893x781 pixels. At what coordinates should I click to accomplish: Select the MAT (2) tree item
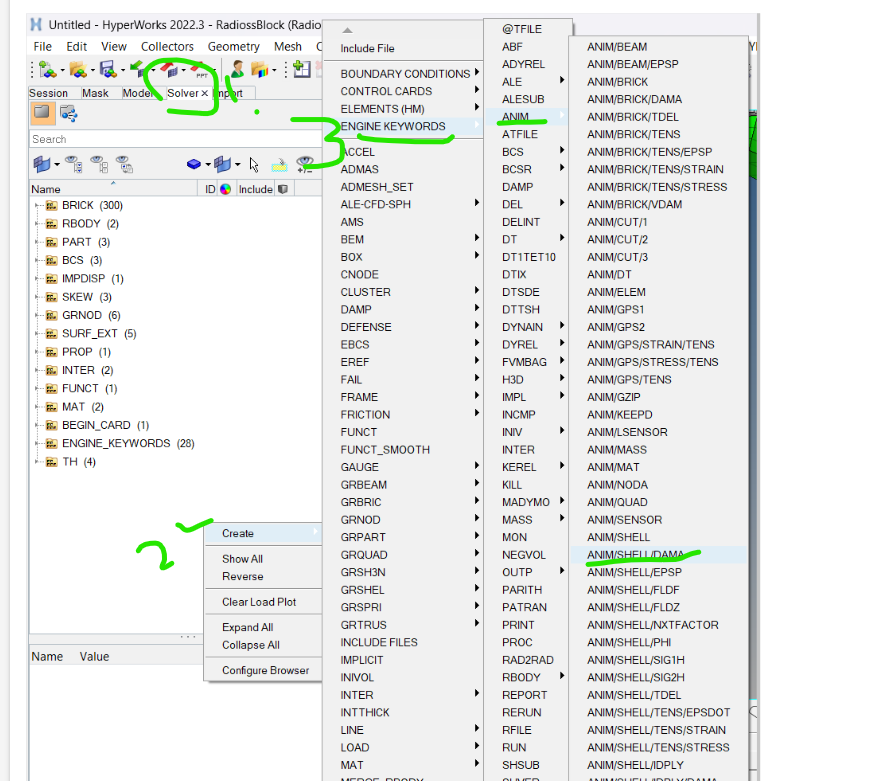tap(83, 407)
